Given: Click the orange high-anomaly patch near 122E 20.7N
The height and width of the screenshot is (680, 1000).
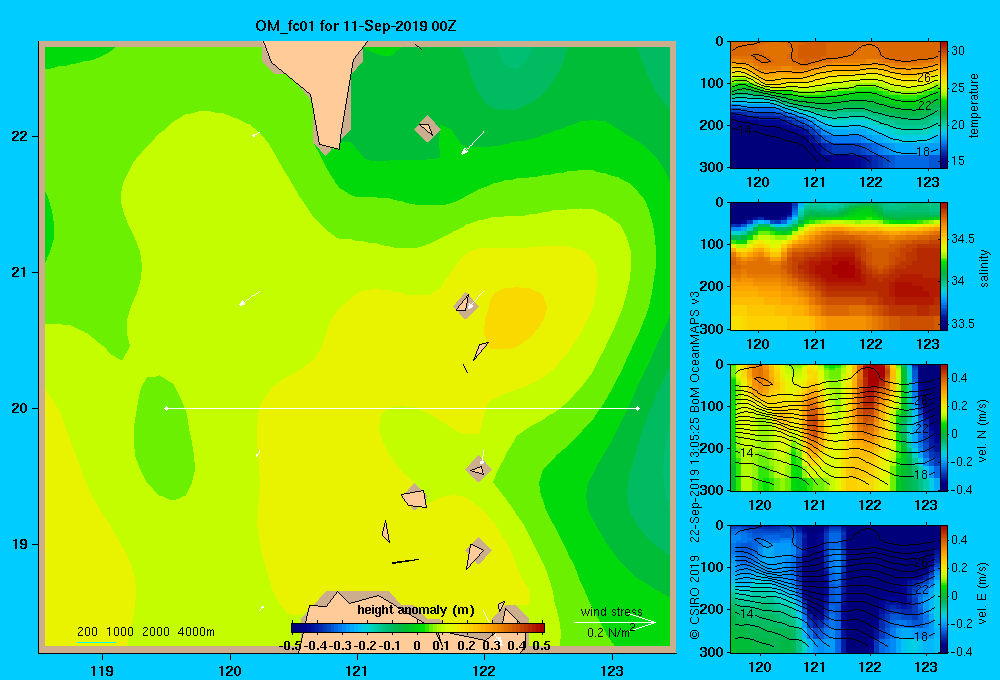Looking at the screenshot, I should (515, 318).
